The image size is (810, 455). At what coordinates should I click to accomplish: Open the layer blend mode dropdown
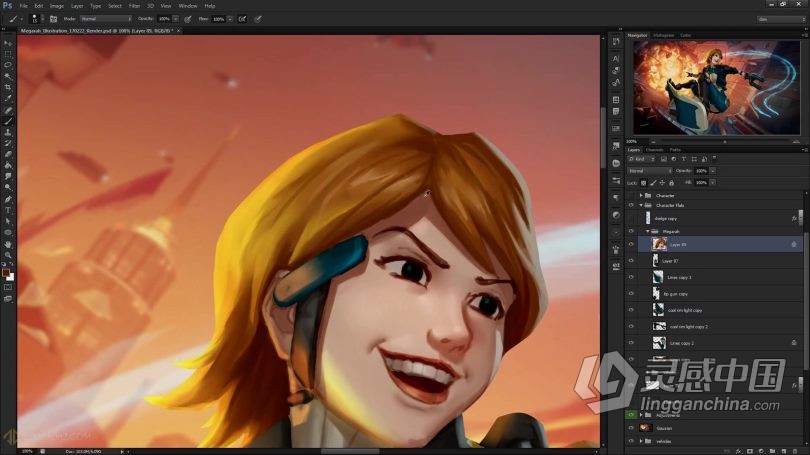point(650,171)
